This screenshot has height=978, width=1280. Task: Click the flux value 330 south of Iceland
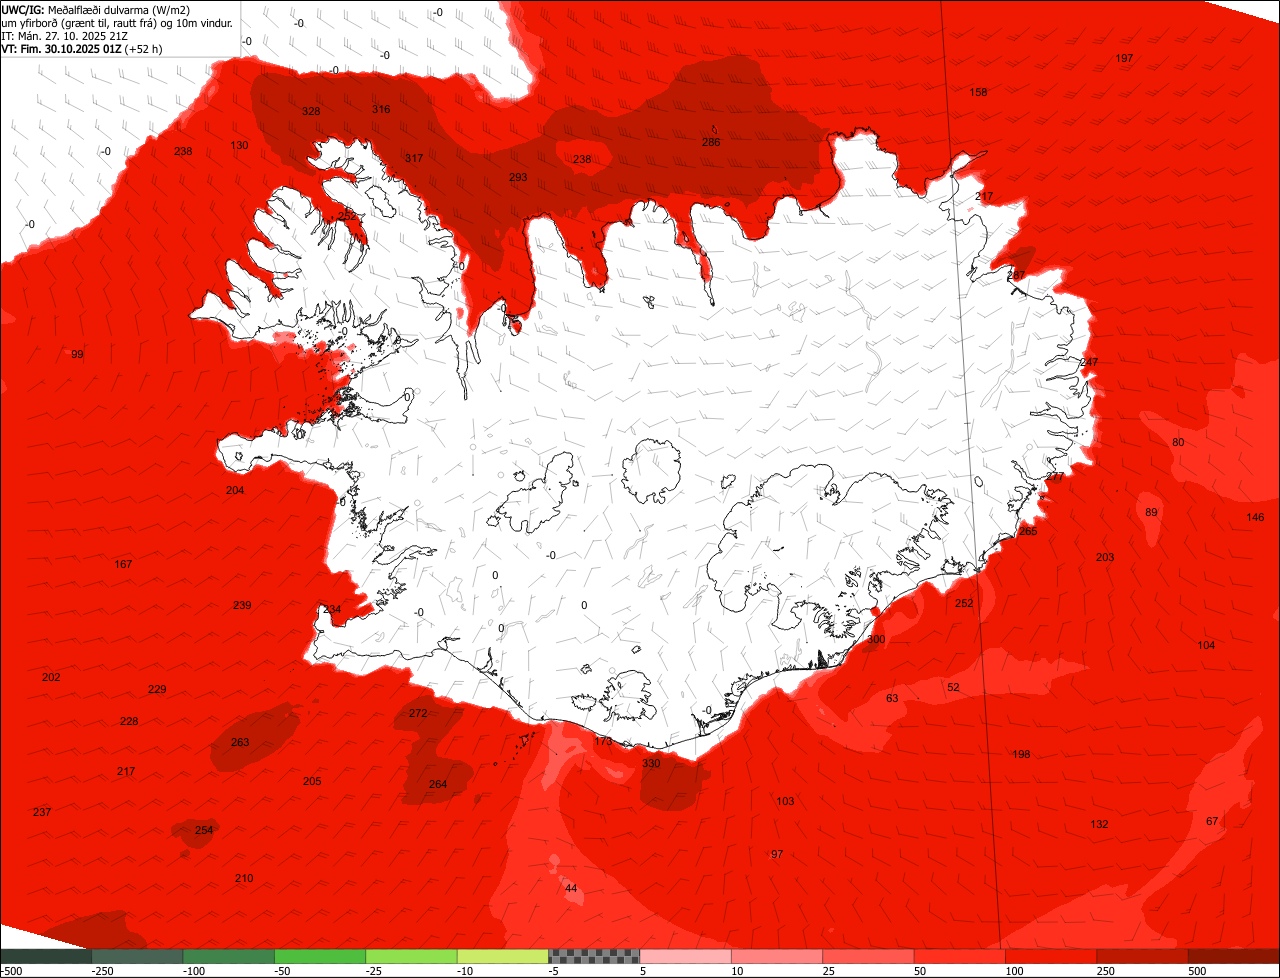tap(651, 763)
